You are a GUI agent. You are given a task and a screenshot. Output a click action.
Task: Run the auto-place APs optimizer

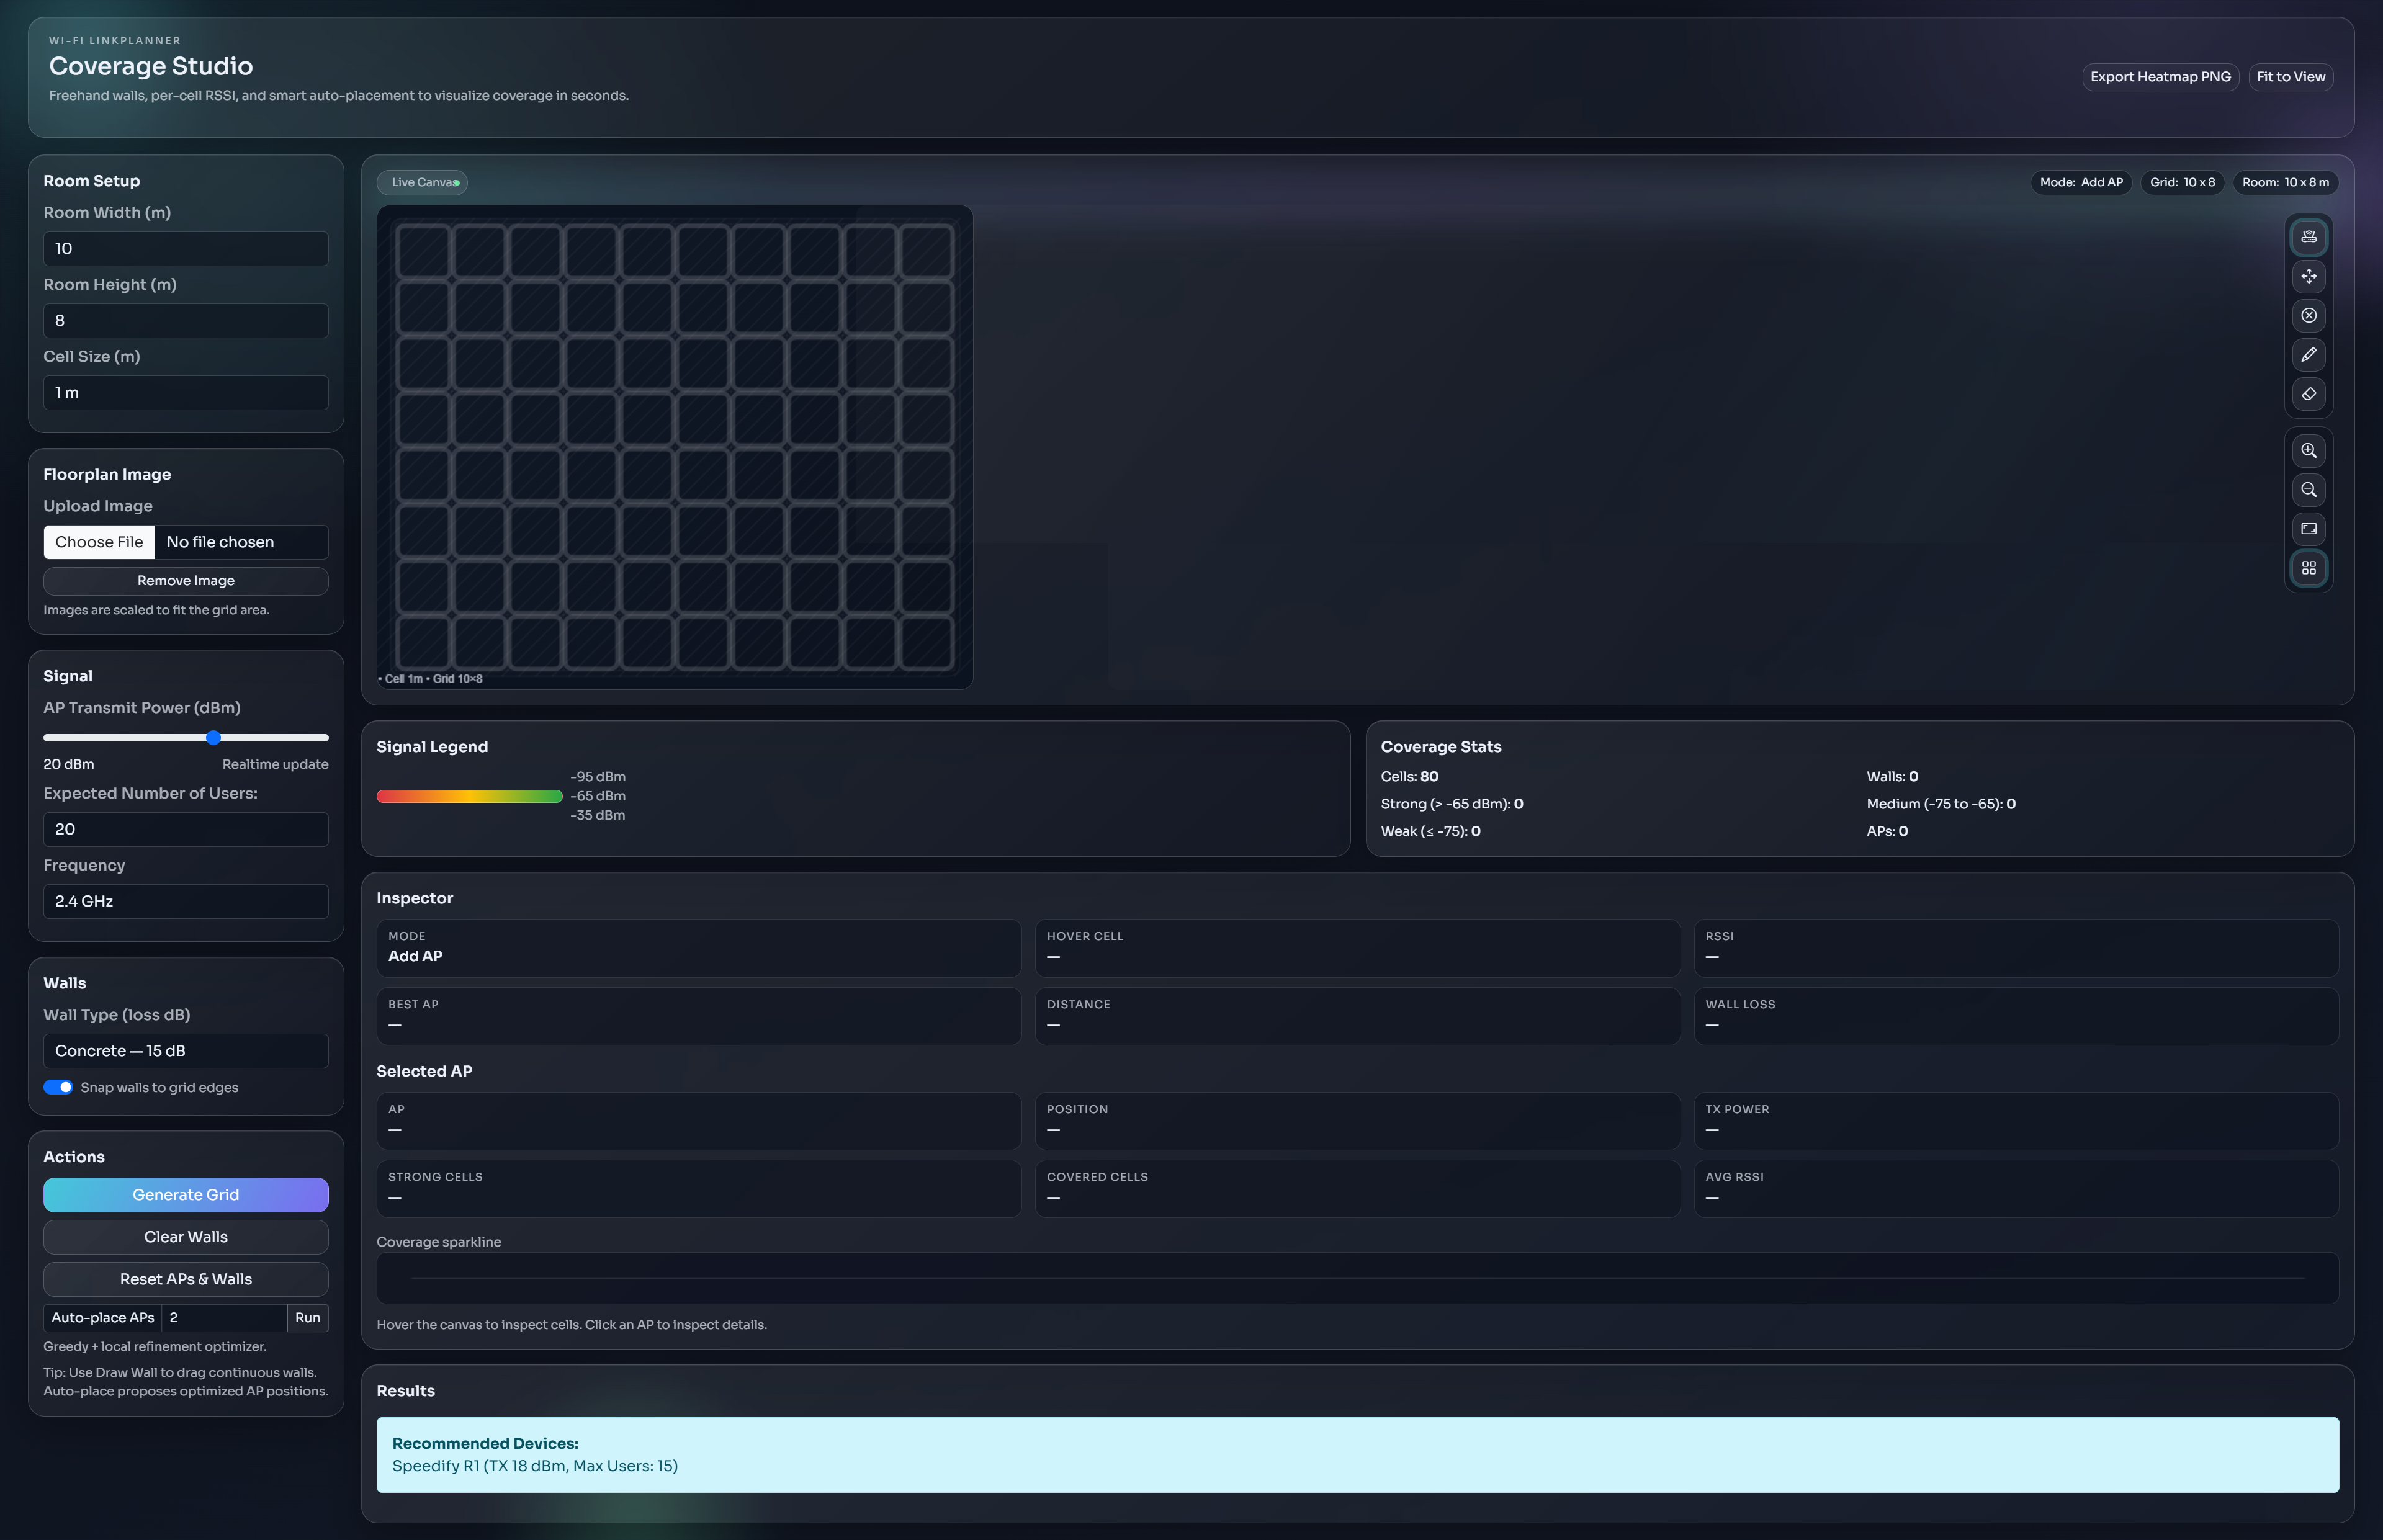pyautogui.click(x=307, y=1317)
